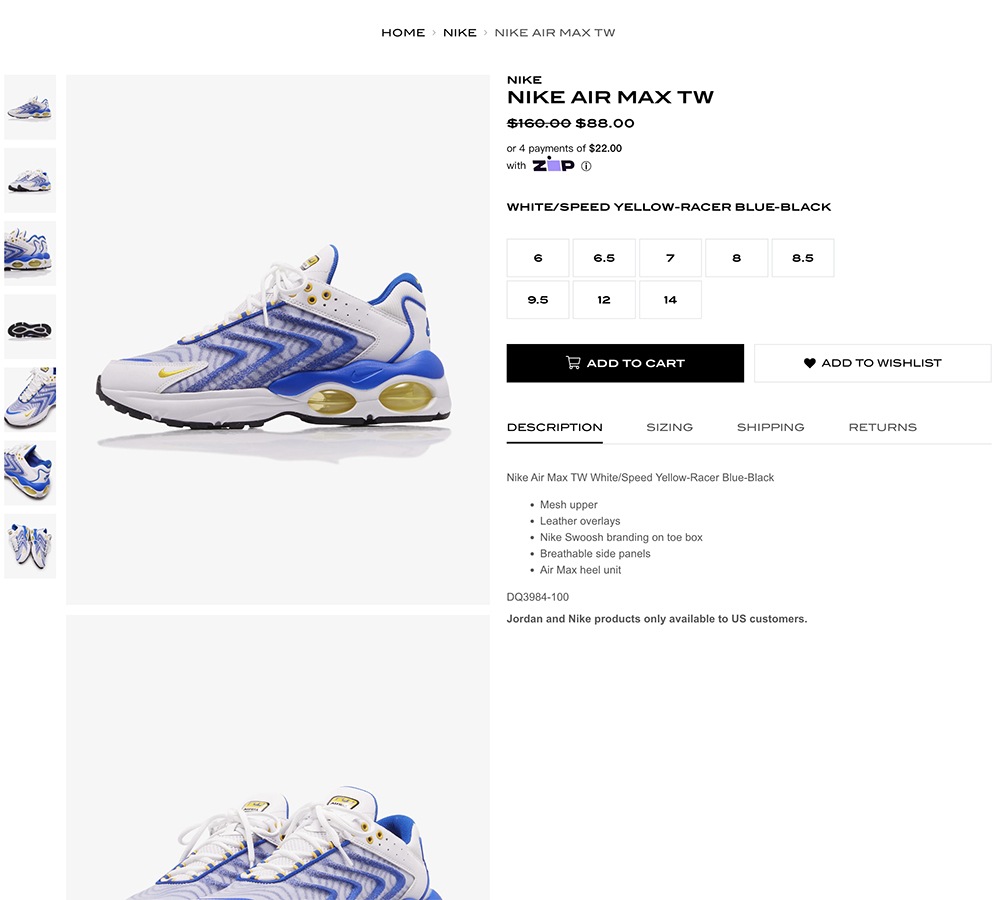The height and width of the screenshot is (900, 1000).
Task: View the Returns tab
Action: click(x=883, y=427)
